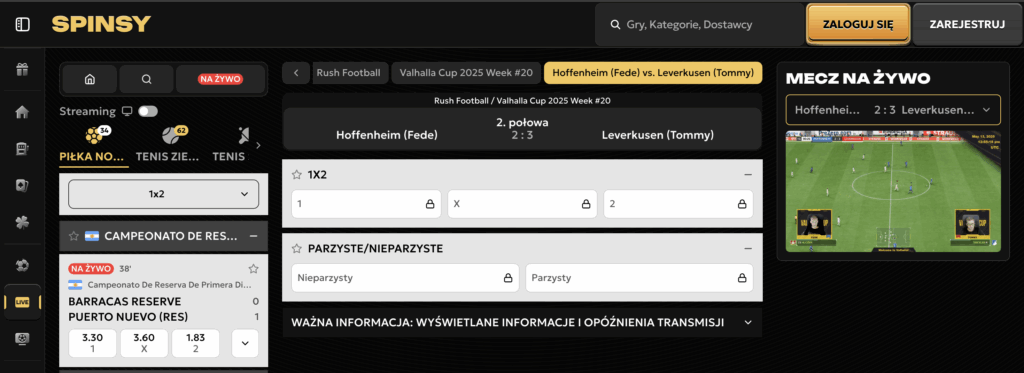Click Leverkusen (Tommy) in the scoreboard
This screenshot has width=1024, height=373.
pyautogui.click(x=658, y=136)
